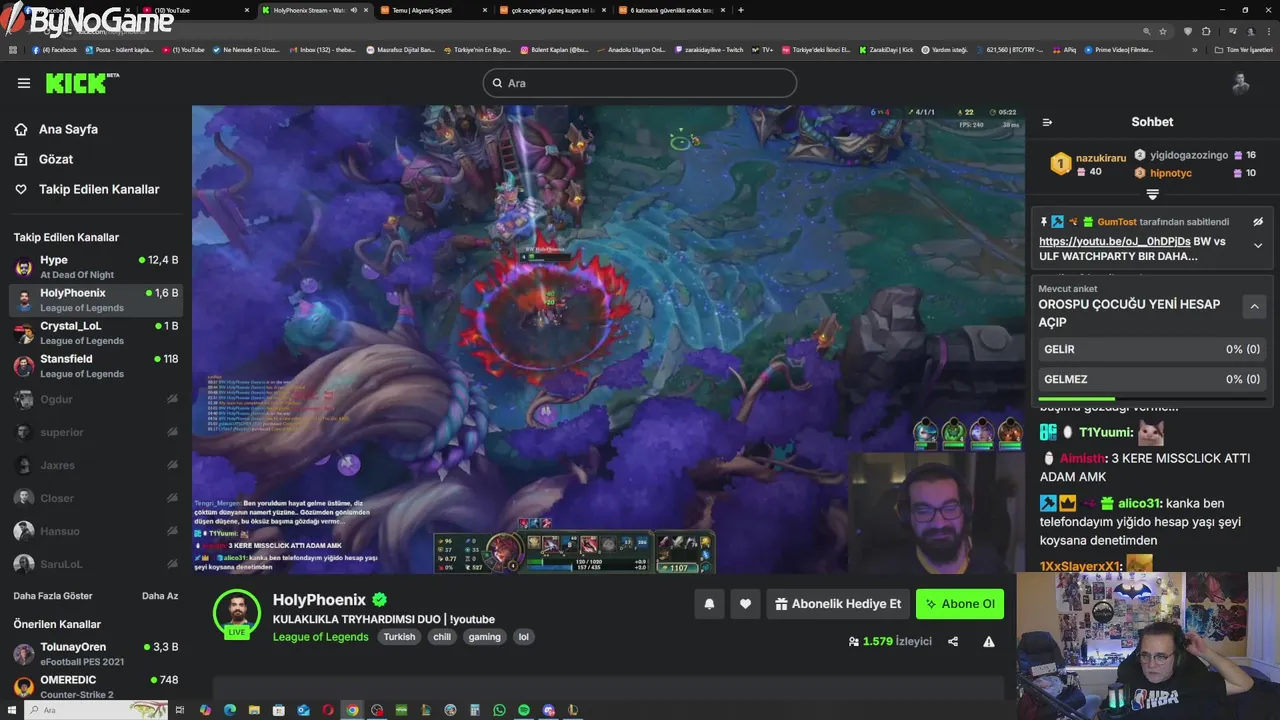Viewport: 1280px width, 720px height.
Task: Open the Stansfield channel
Action: click(96, 366)
